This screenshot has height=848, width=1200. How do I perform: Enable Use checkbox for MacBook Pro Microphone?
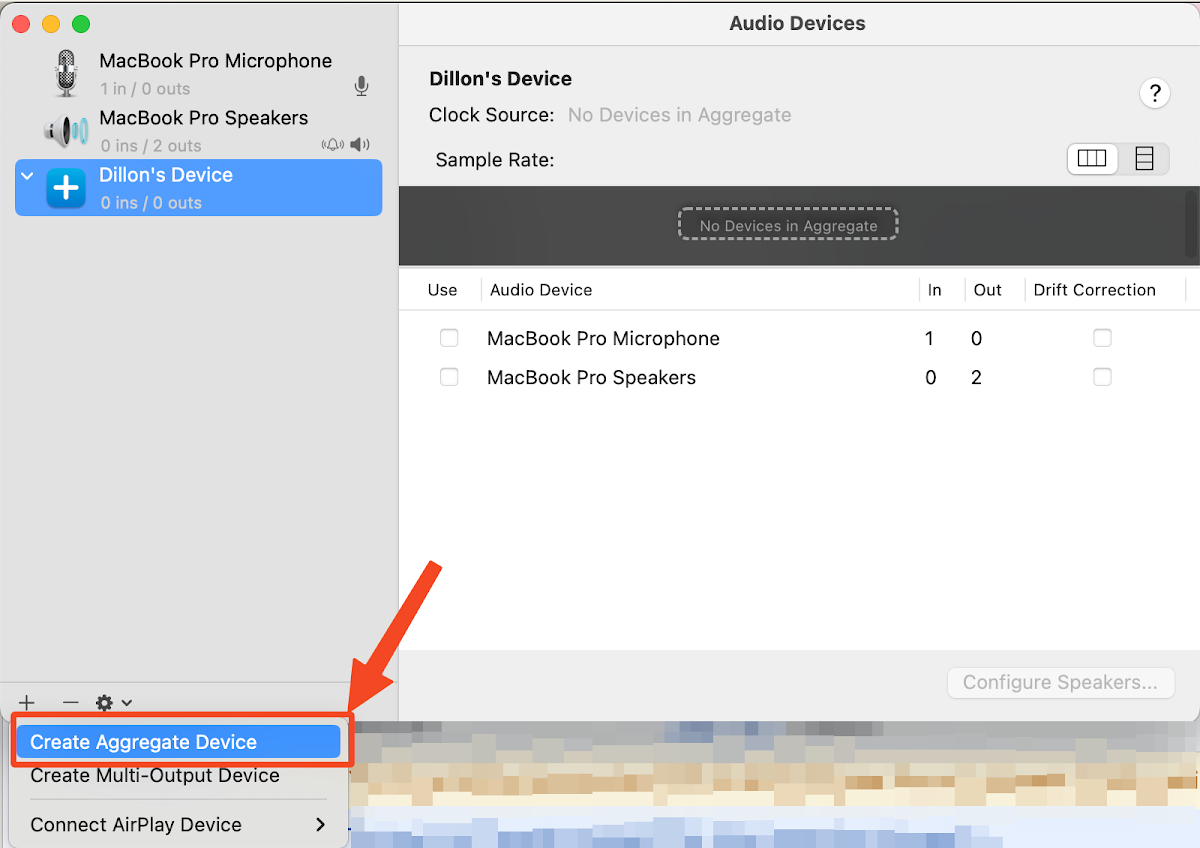(x=449, y=338)
